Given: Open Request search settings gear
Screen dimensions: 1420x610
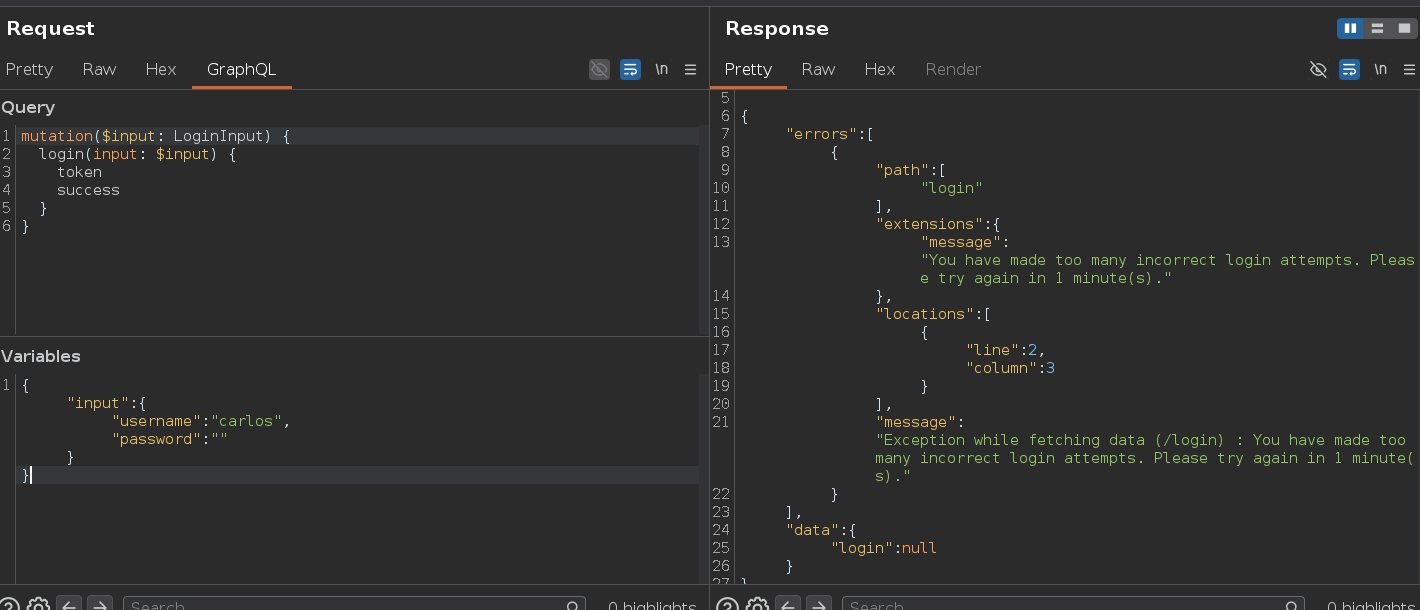Looking at the screenshot, I should point(38,606).
